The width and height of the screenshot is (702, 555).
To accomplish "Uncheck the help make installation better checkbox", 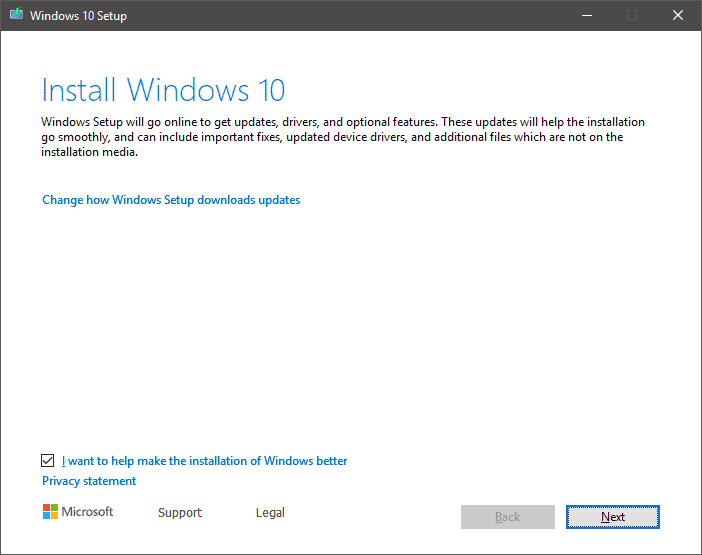I will 47,461.
